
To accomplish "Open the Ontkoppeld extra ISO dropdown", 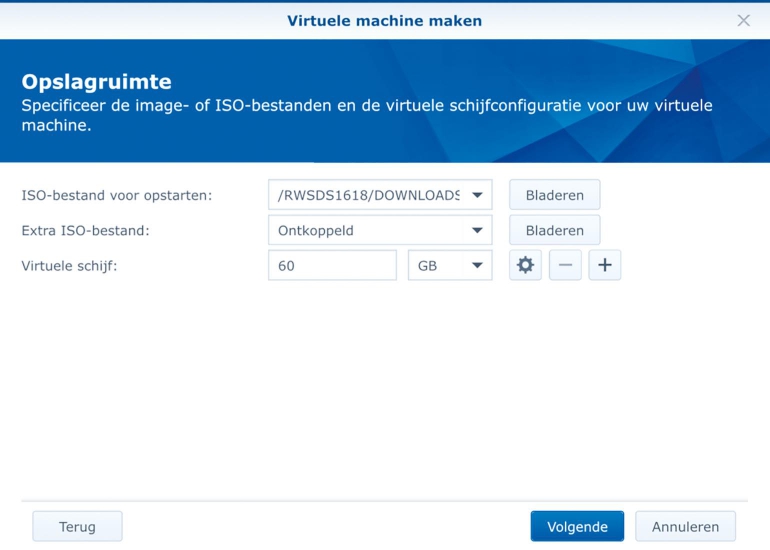I will [x=368, y=231].
